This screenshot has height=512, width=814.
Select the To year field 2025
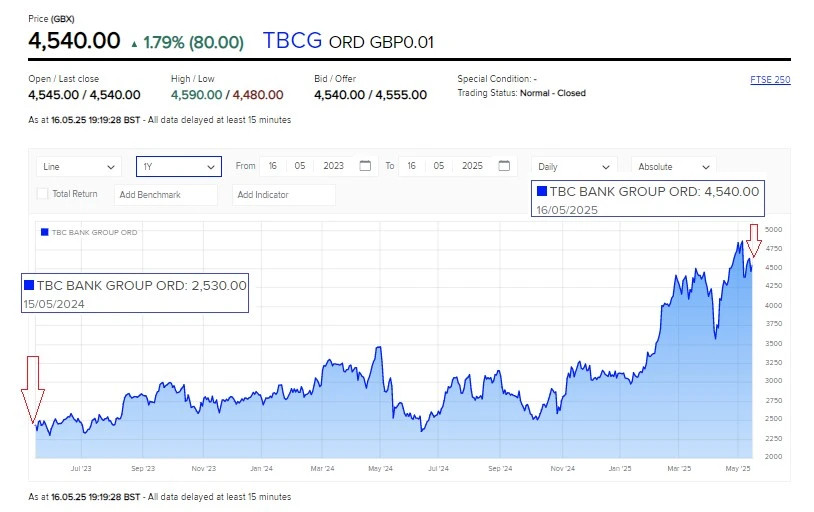click(x=472, y=166)
